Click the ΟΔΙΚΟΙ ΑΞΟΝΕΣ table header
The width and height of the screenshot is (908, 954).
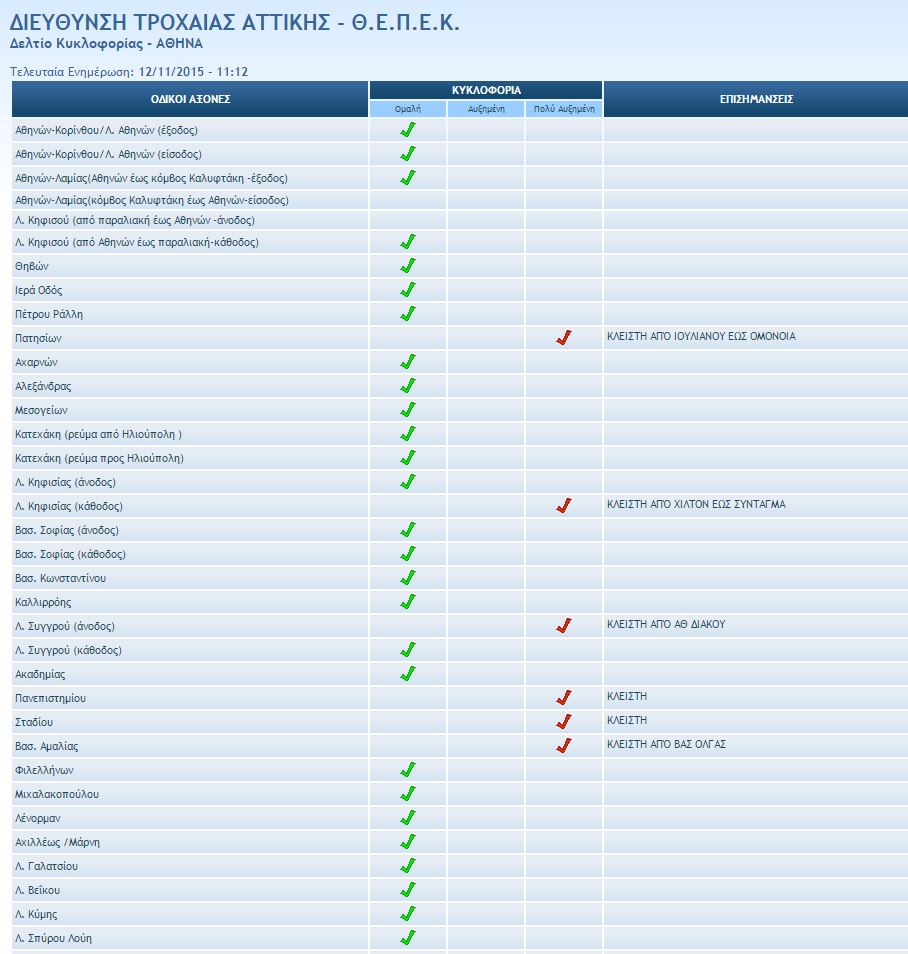pos(190,99)
